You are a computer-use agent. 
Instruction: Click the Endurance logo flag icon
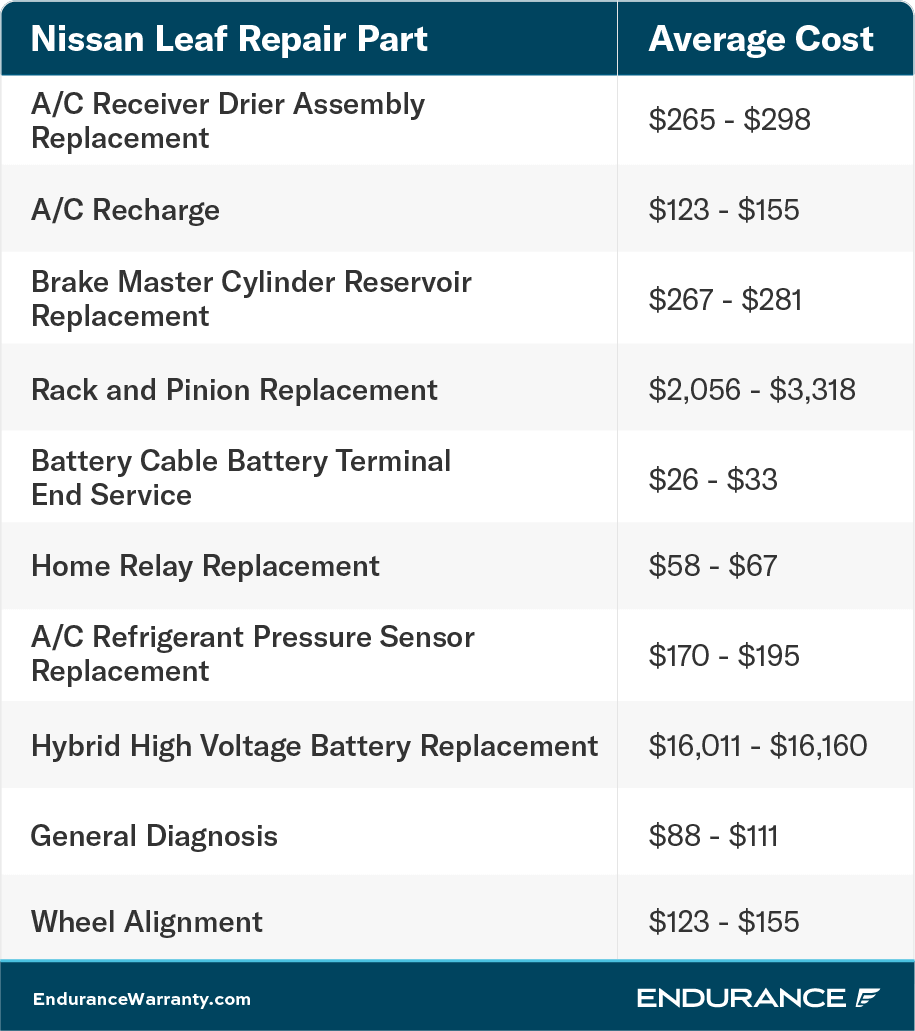[x=868, y=997]
